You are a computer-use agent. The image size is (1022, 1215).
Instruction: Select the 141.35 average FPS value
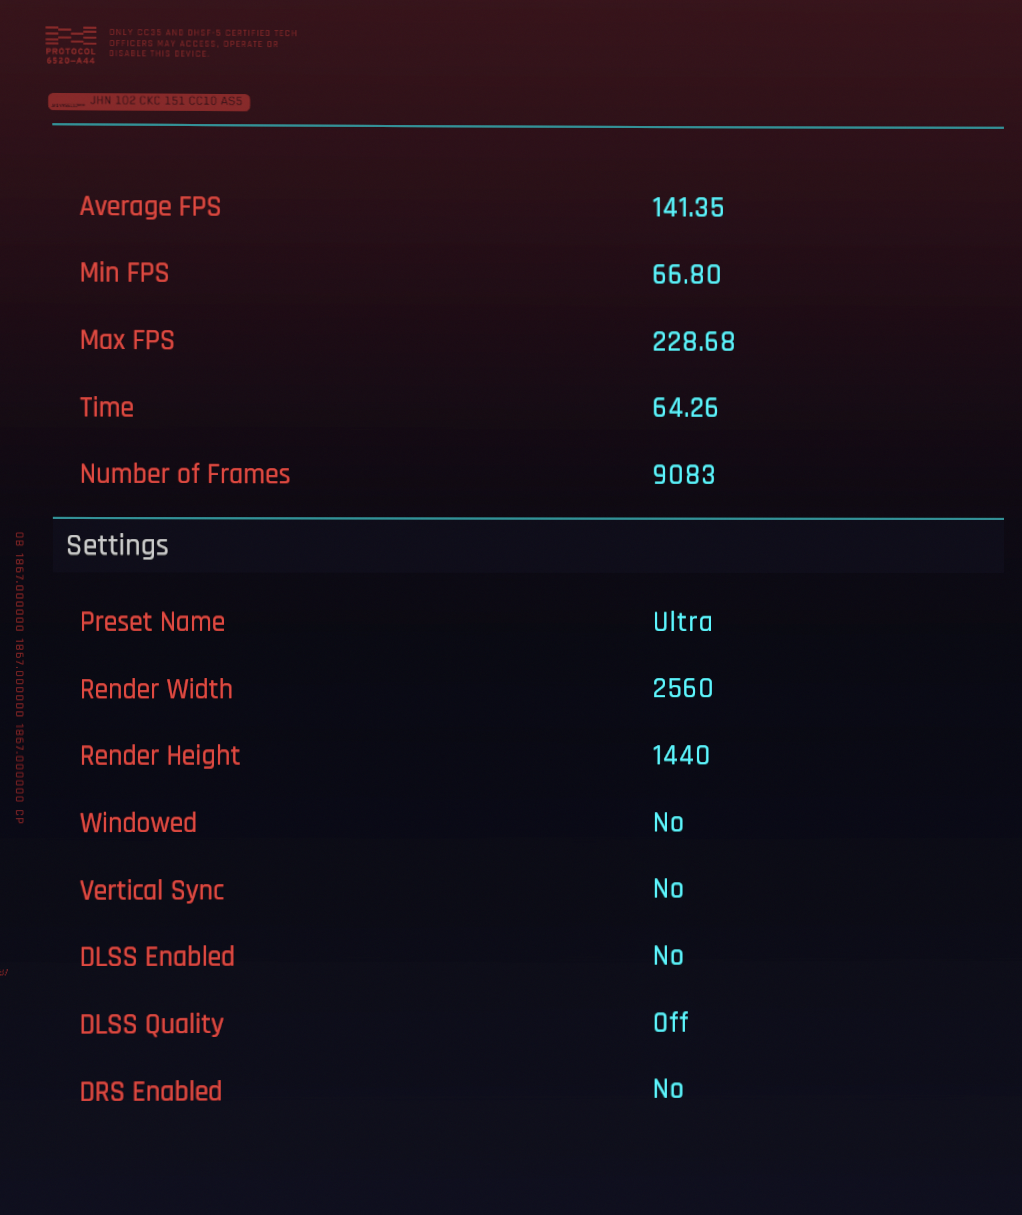[688, 208]
